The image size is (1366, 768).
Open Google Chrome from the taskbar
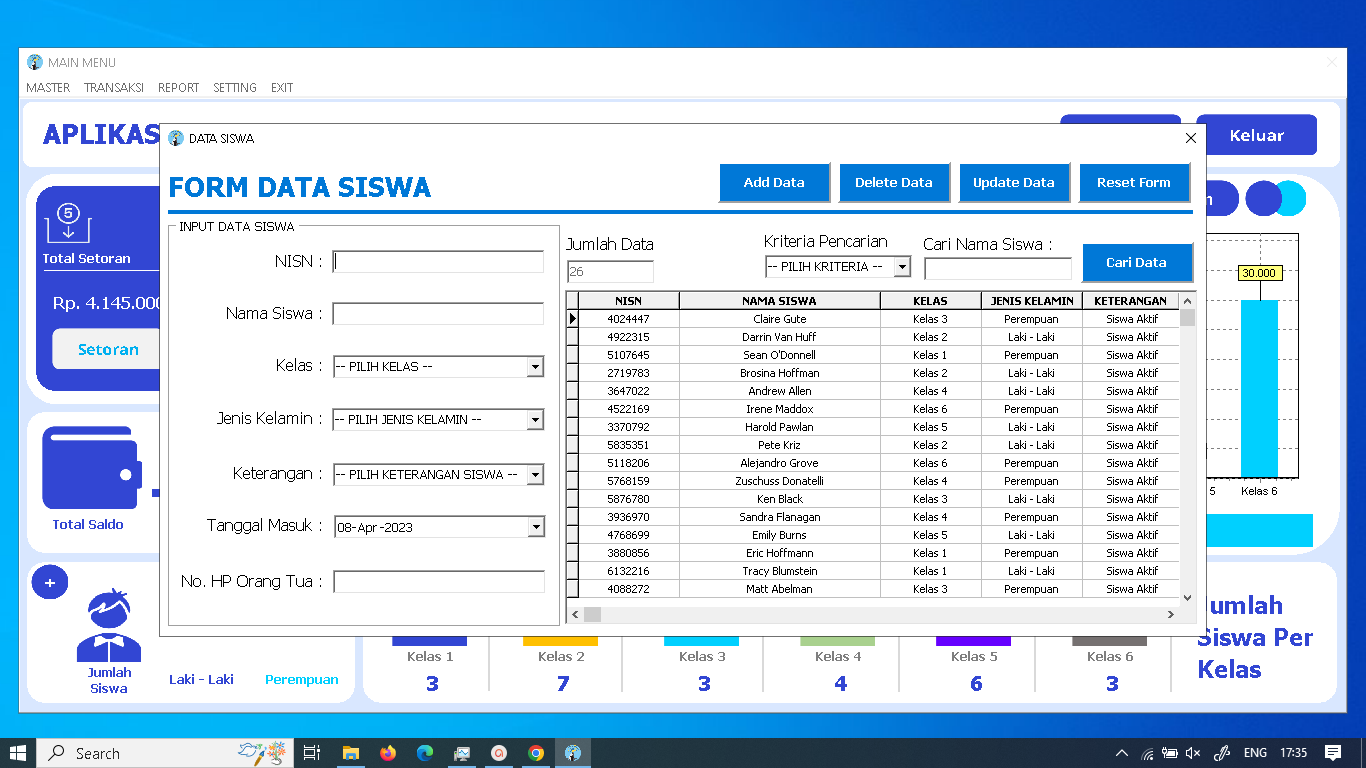pyautogui.click(x=536, y=752)
